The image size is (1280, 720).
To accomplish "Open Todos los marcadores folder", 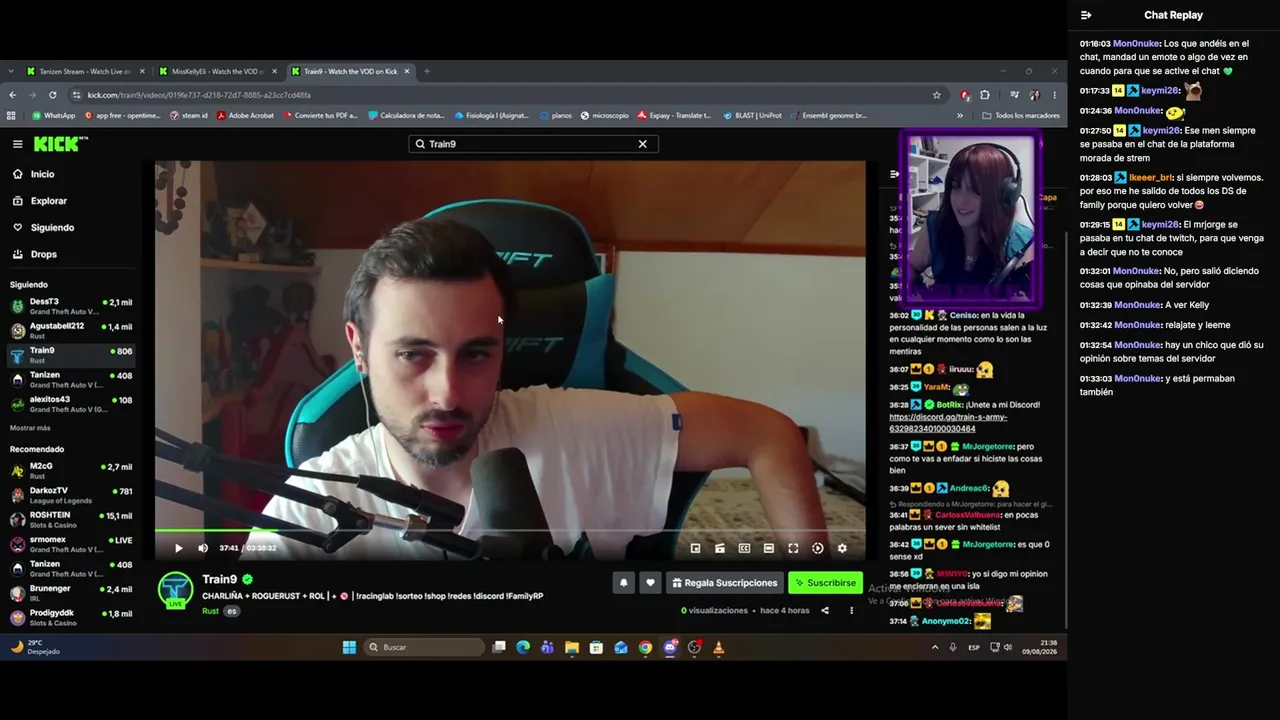I will point(1021,116).
